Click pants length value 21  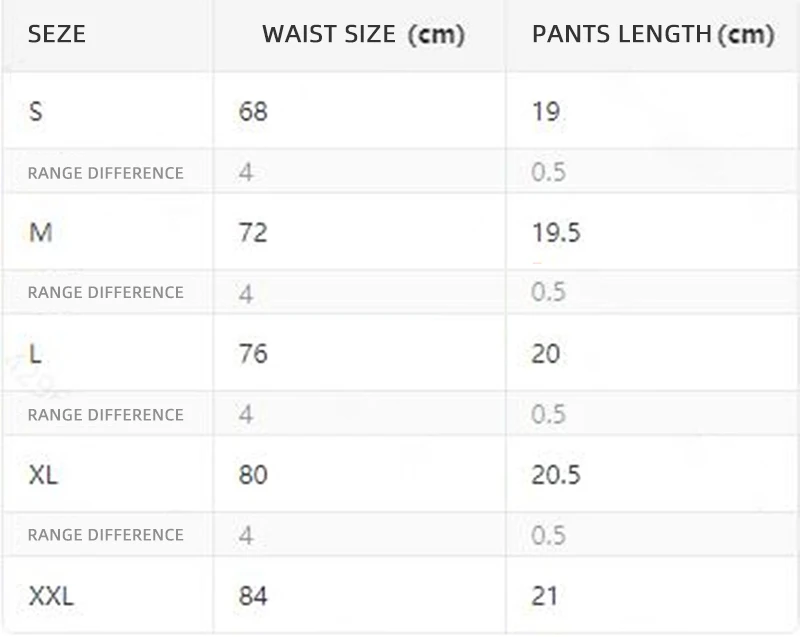pyautogui.click(x=544, y=596)
